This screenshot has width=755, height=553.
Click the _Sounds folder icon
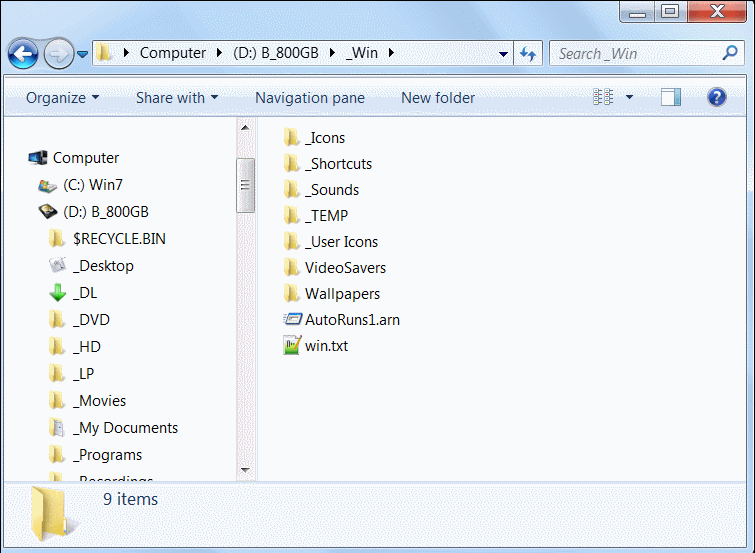click(x=292, y=190)
